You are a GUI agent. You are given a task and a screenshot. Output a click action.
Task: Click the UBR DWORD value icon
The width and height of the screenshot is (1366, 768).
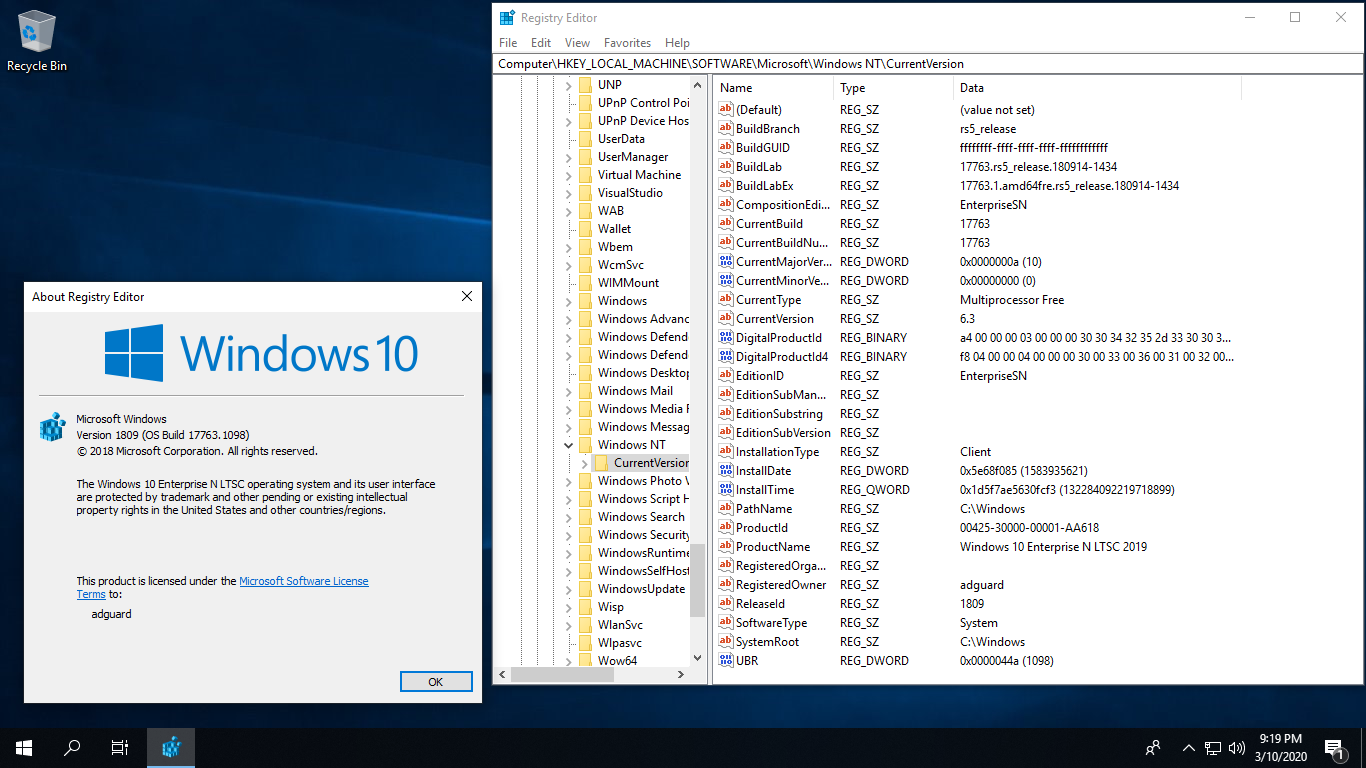coord(727,661)
